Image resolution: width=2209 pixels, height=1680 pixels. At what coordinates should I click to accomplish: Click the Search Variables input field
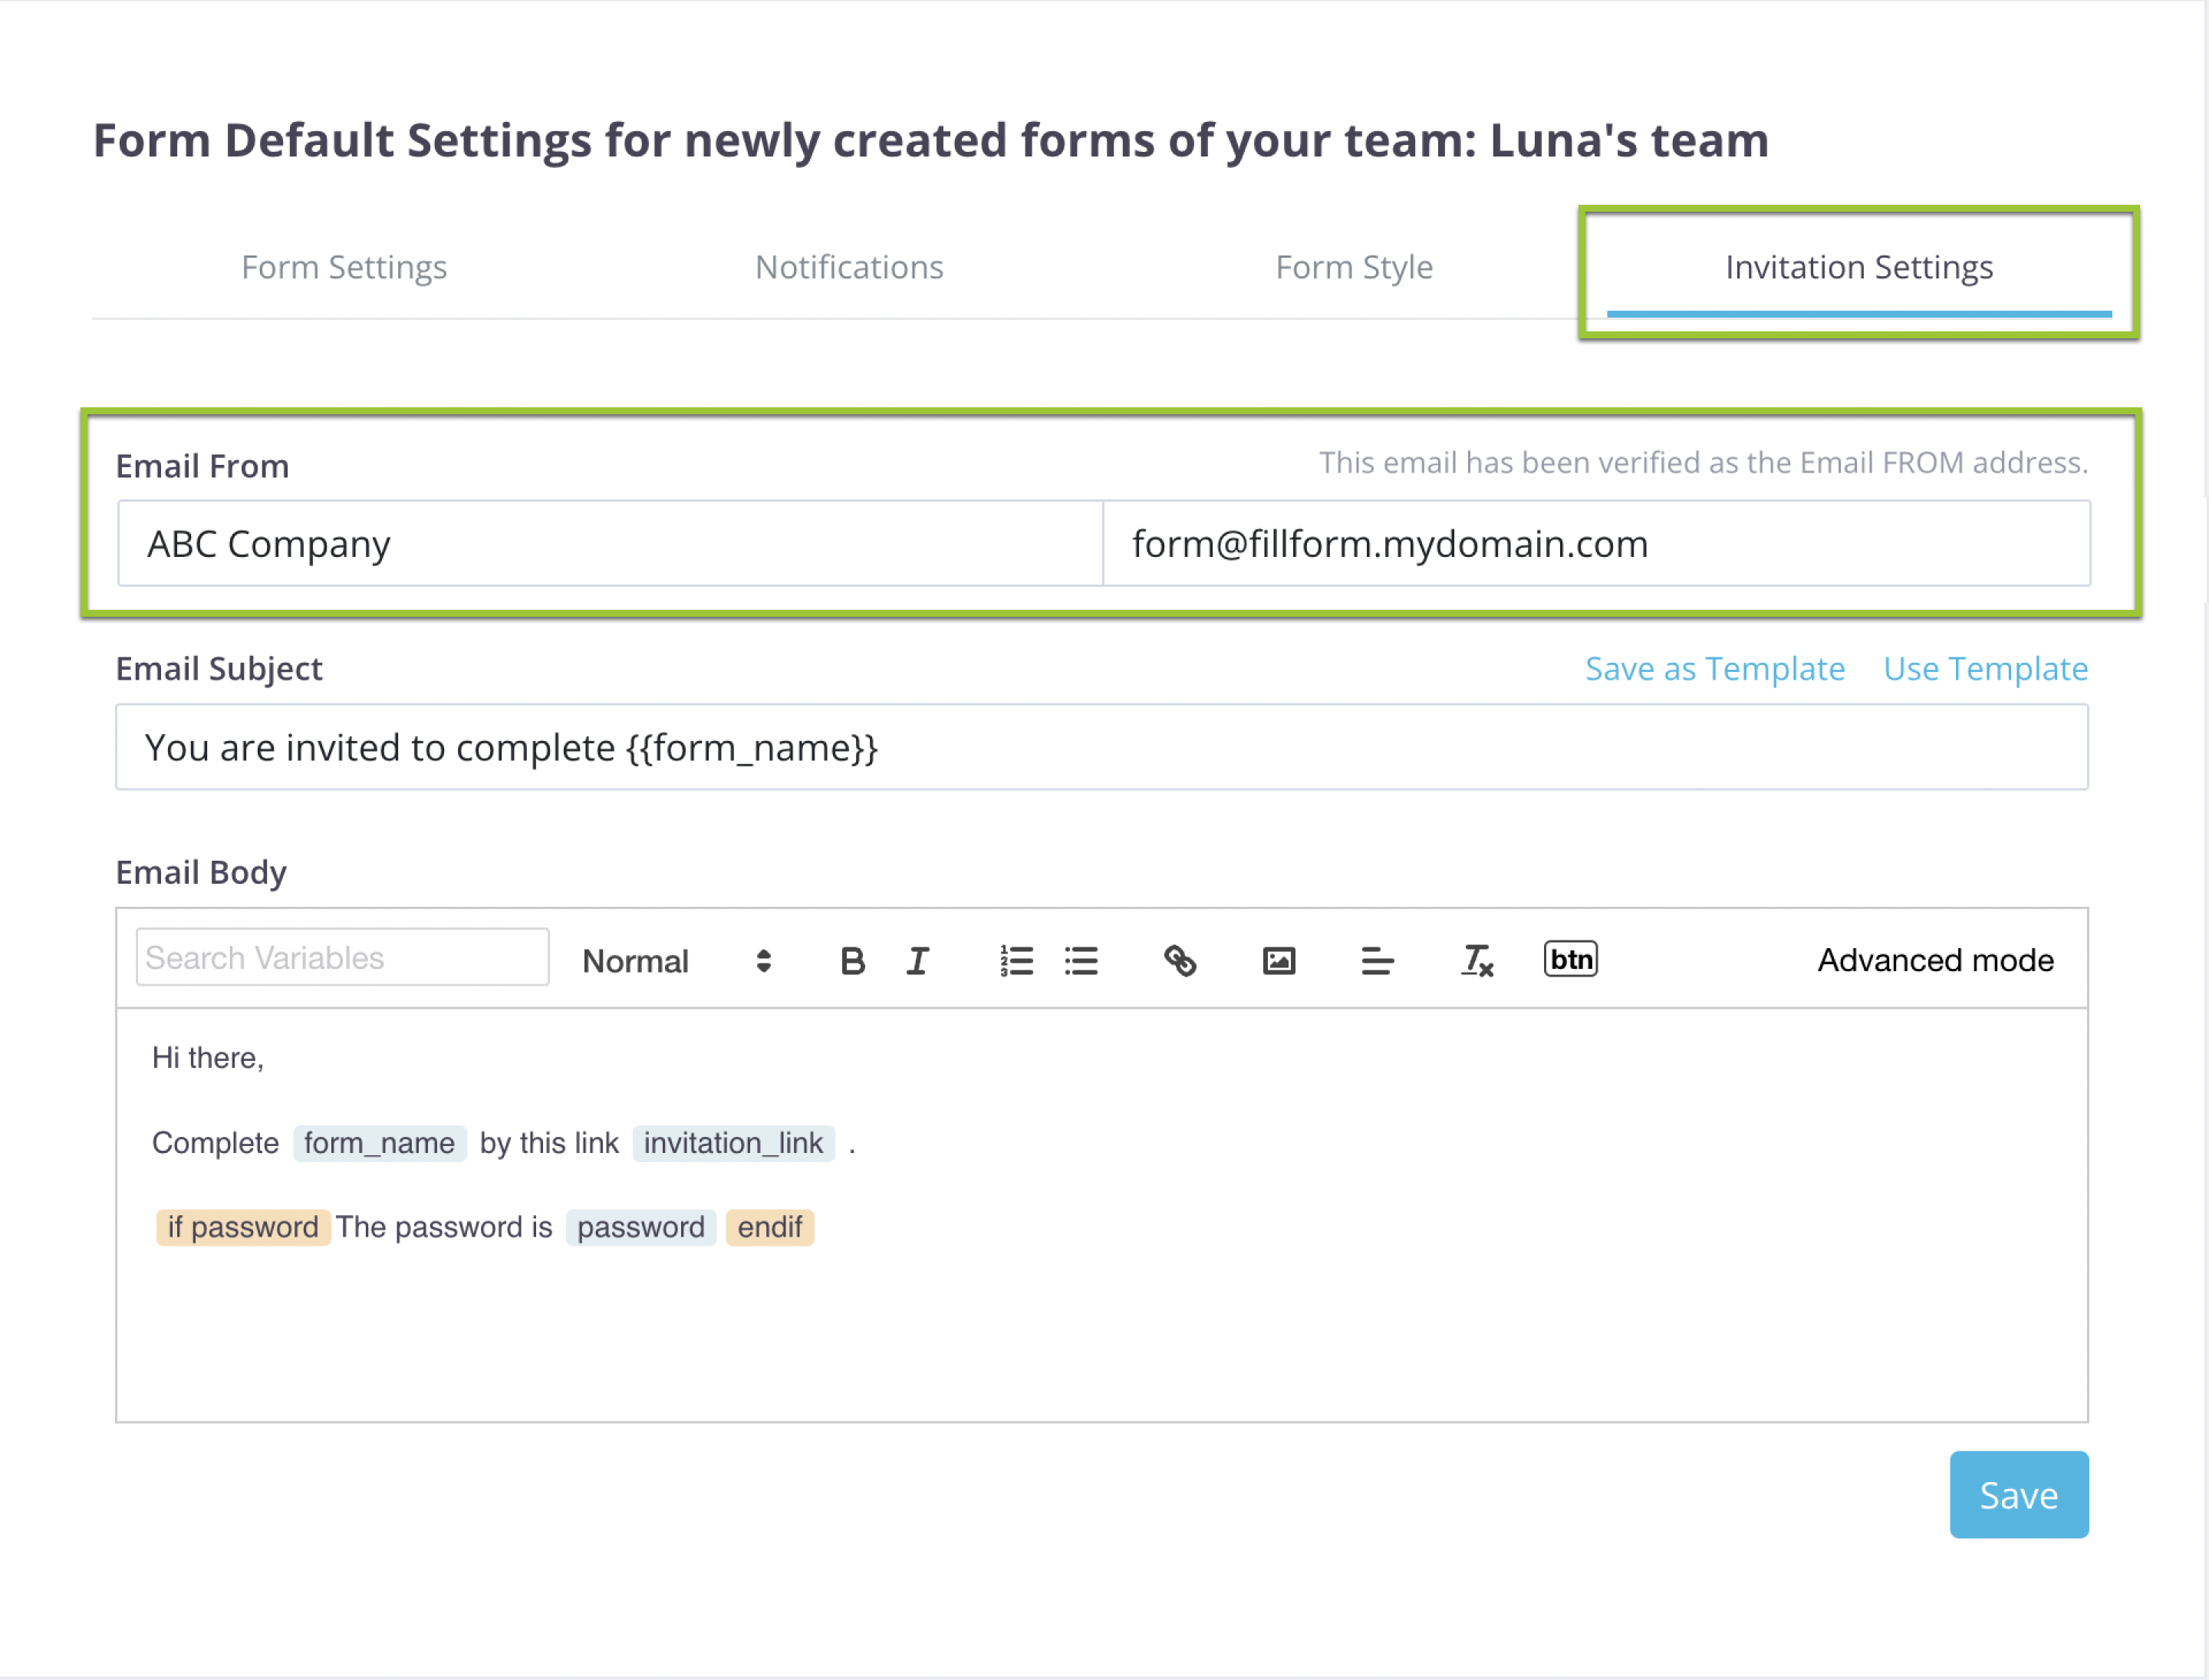click(342, 957)
